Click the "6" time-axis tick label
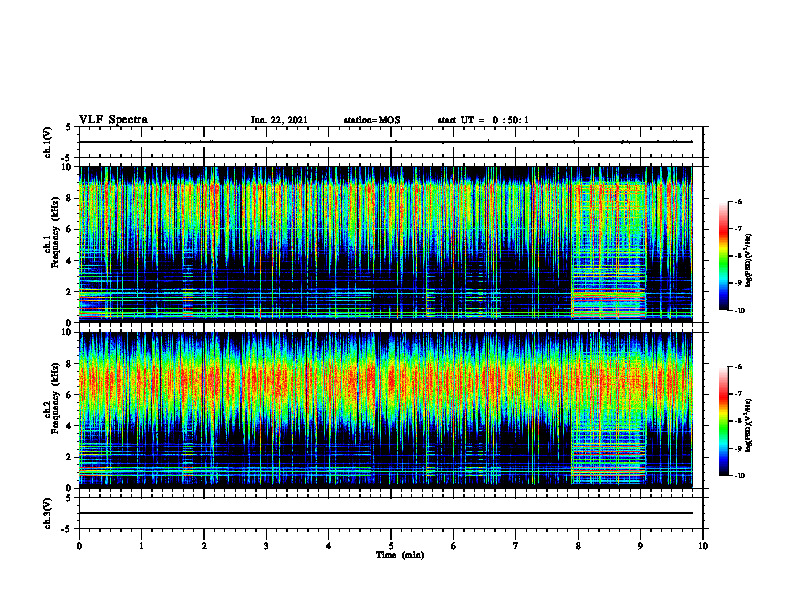 point(454,545)
